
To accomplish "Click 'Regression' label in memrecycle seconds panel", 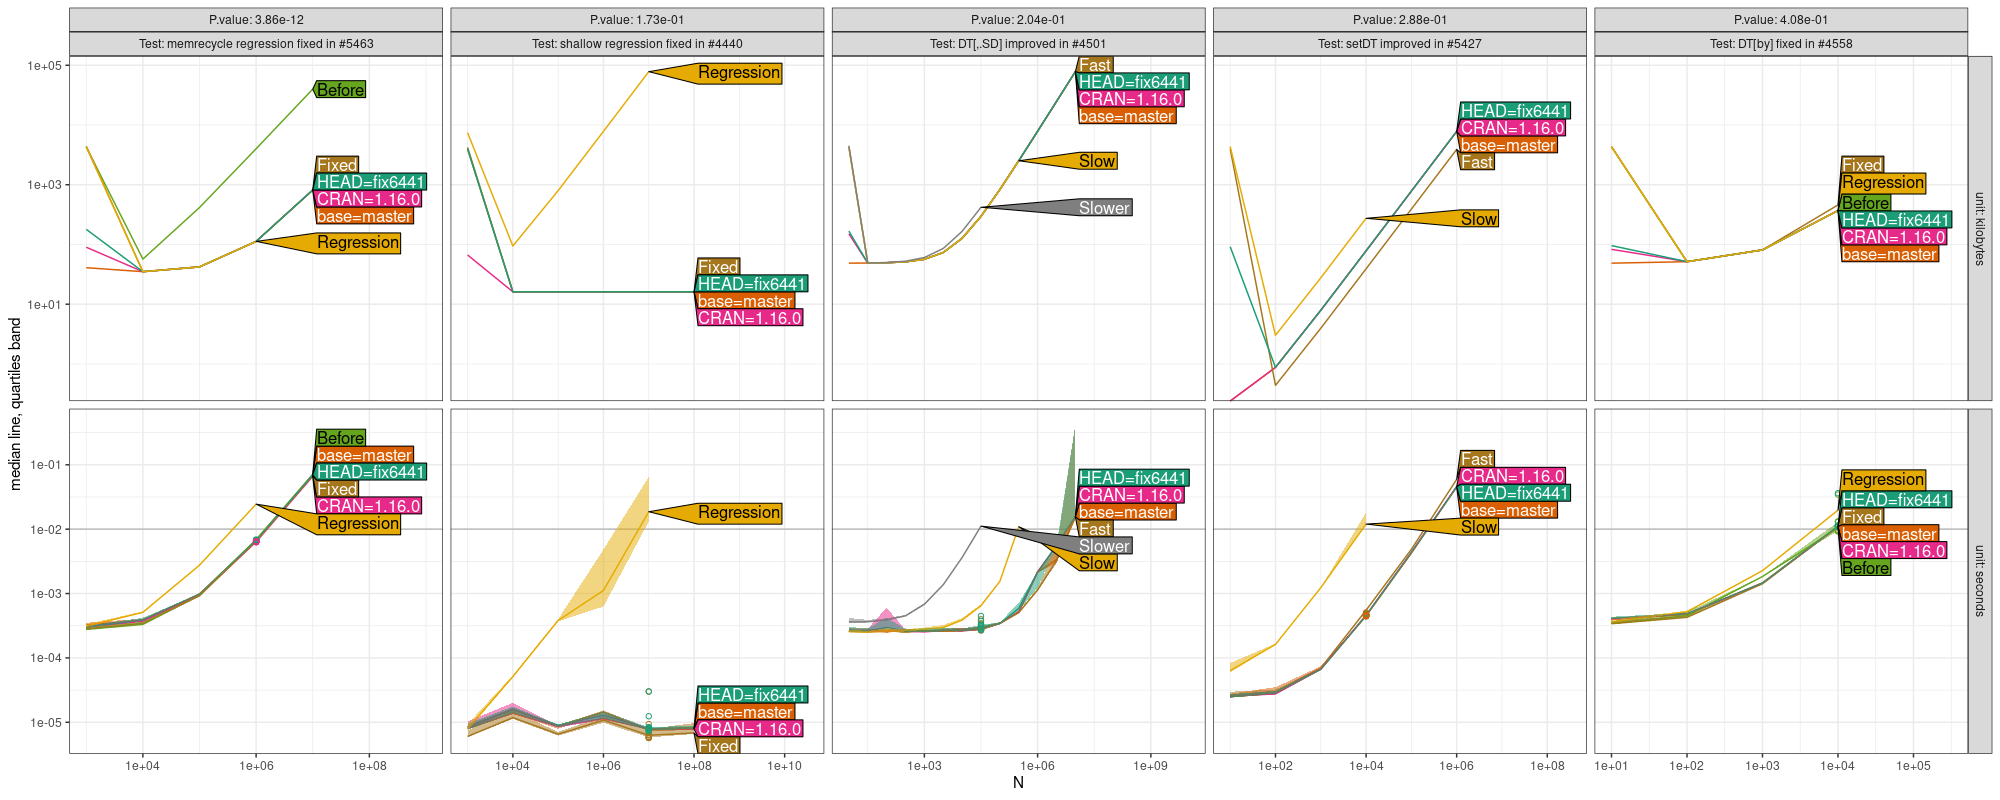I will click(358, 524).
